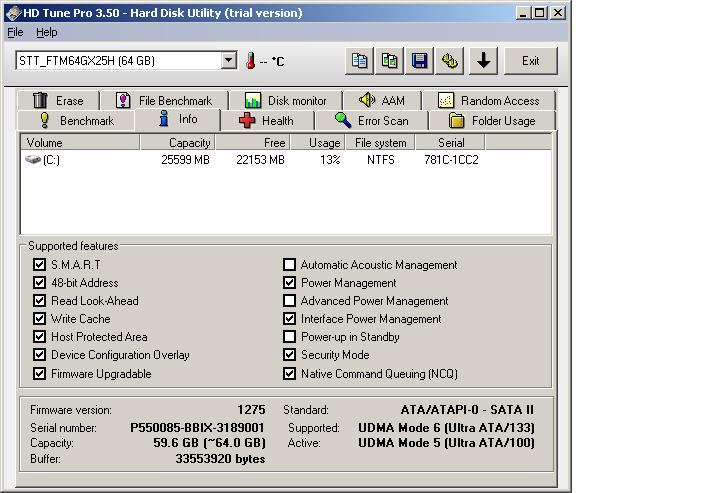Screen dimensions: 720x493
Task: Sort by the Volume column header
Action: tap(80, 142)
